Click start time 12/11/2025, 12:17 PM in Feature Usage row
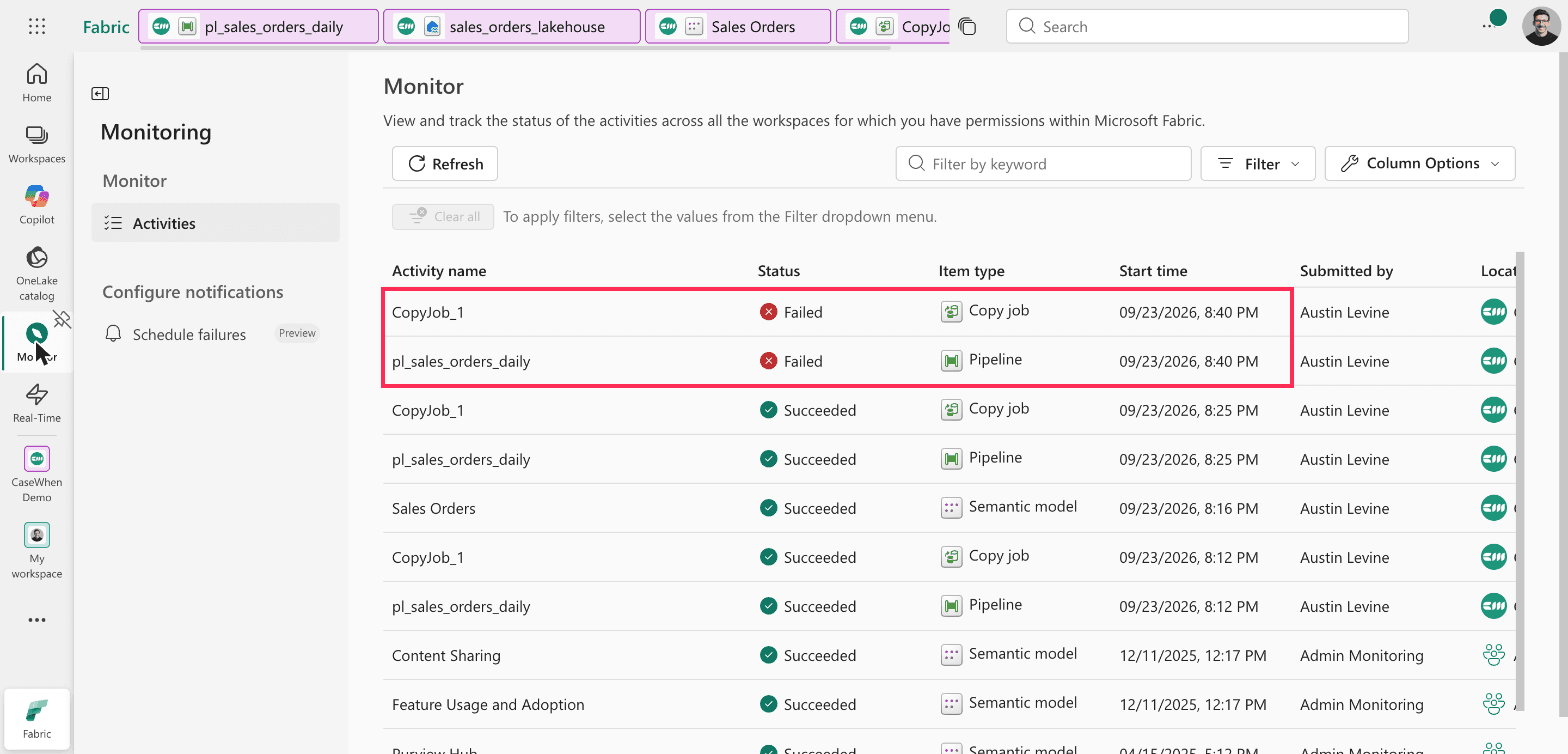Image resolution: width=1568 pixels, height=754 pixels. tap(1193, 704)
